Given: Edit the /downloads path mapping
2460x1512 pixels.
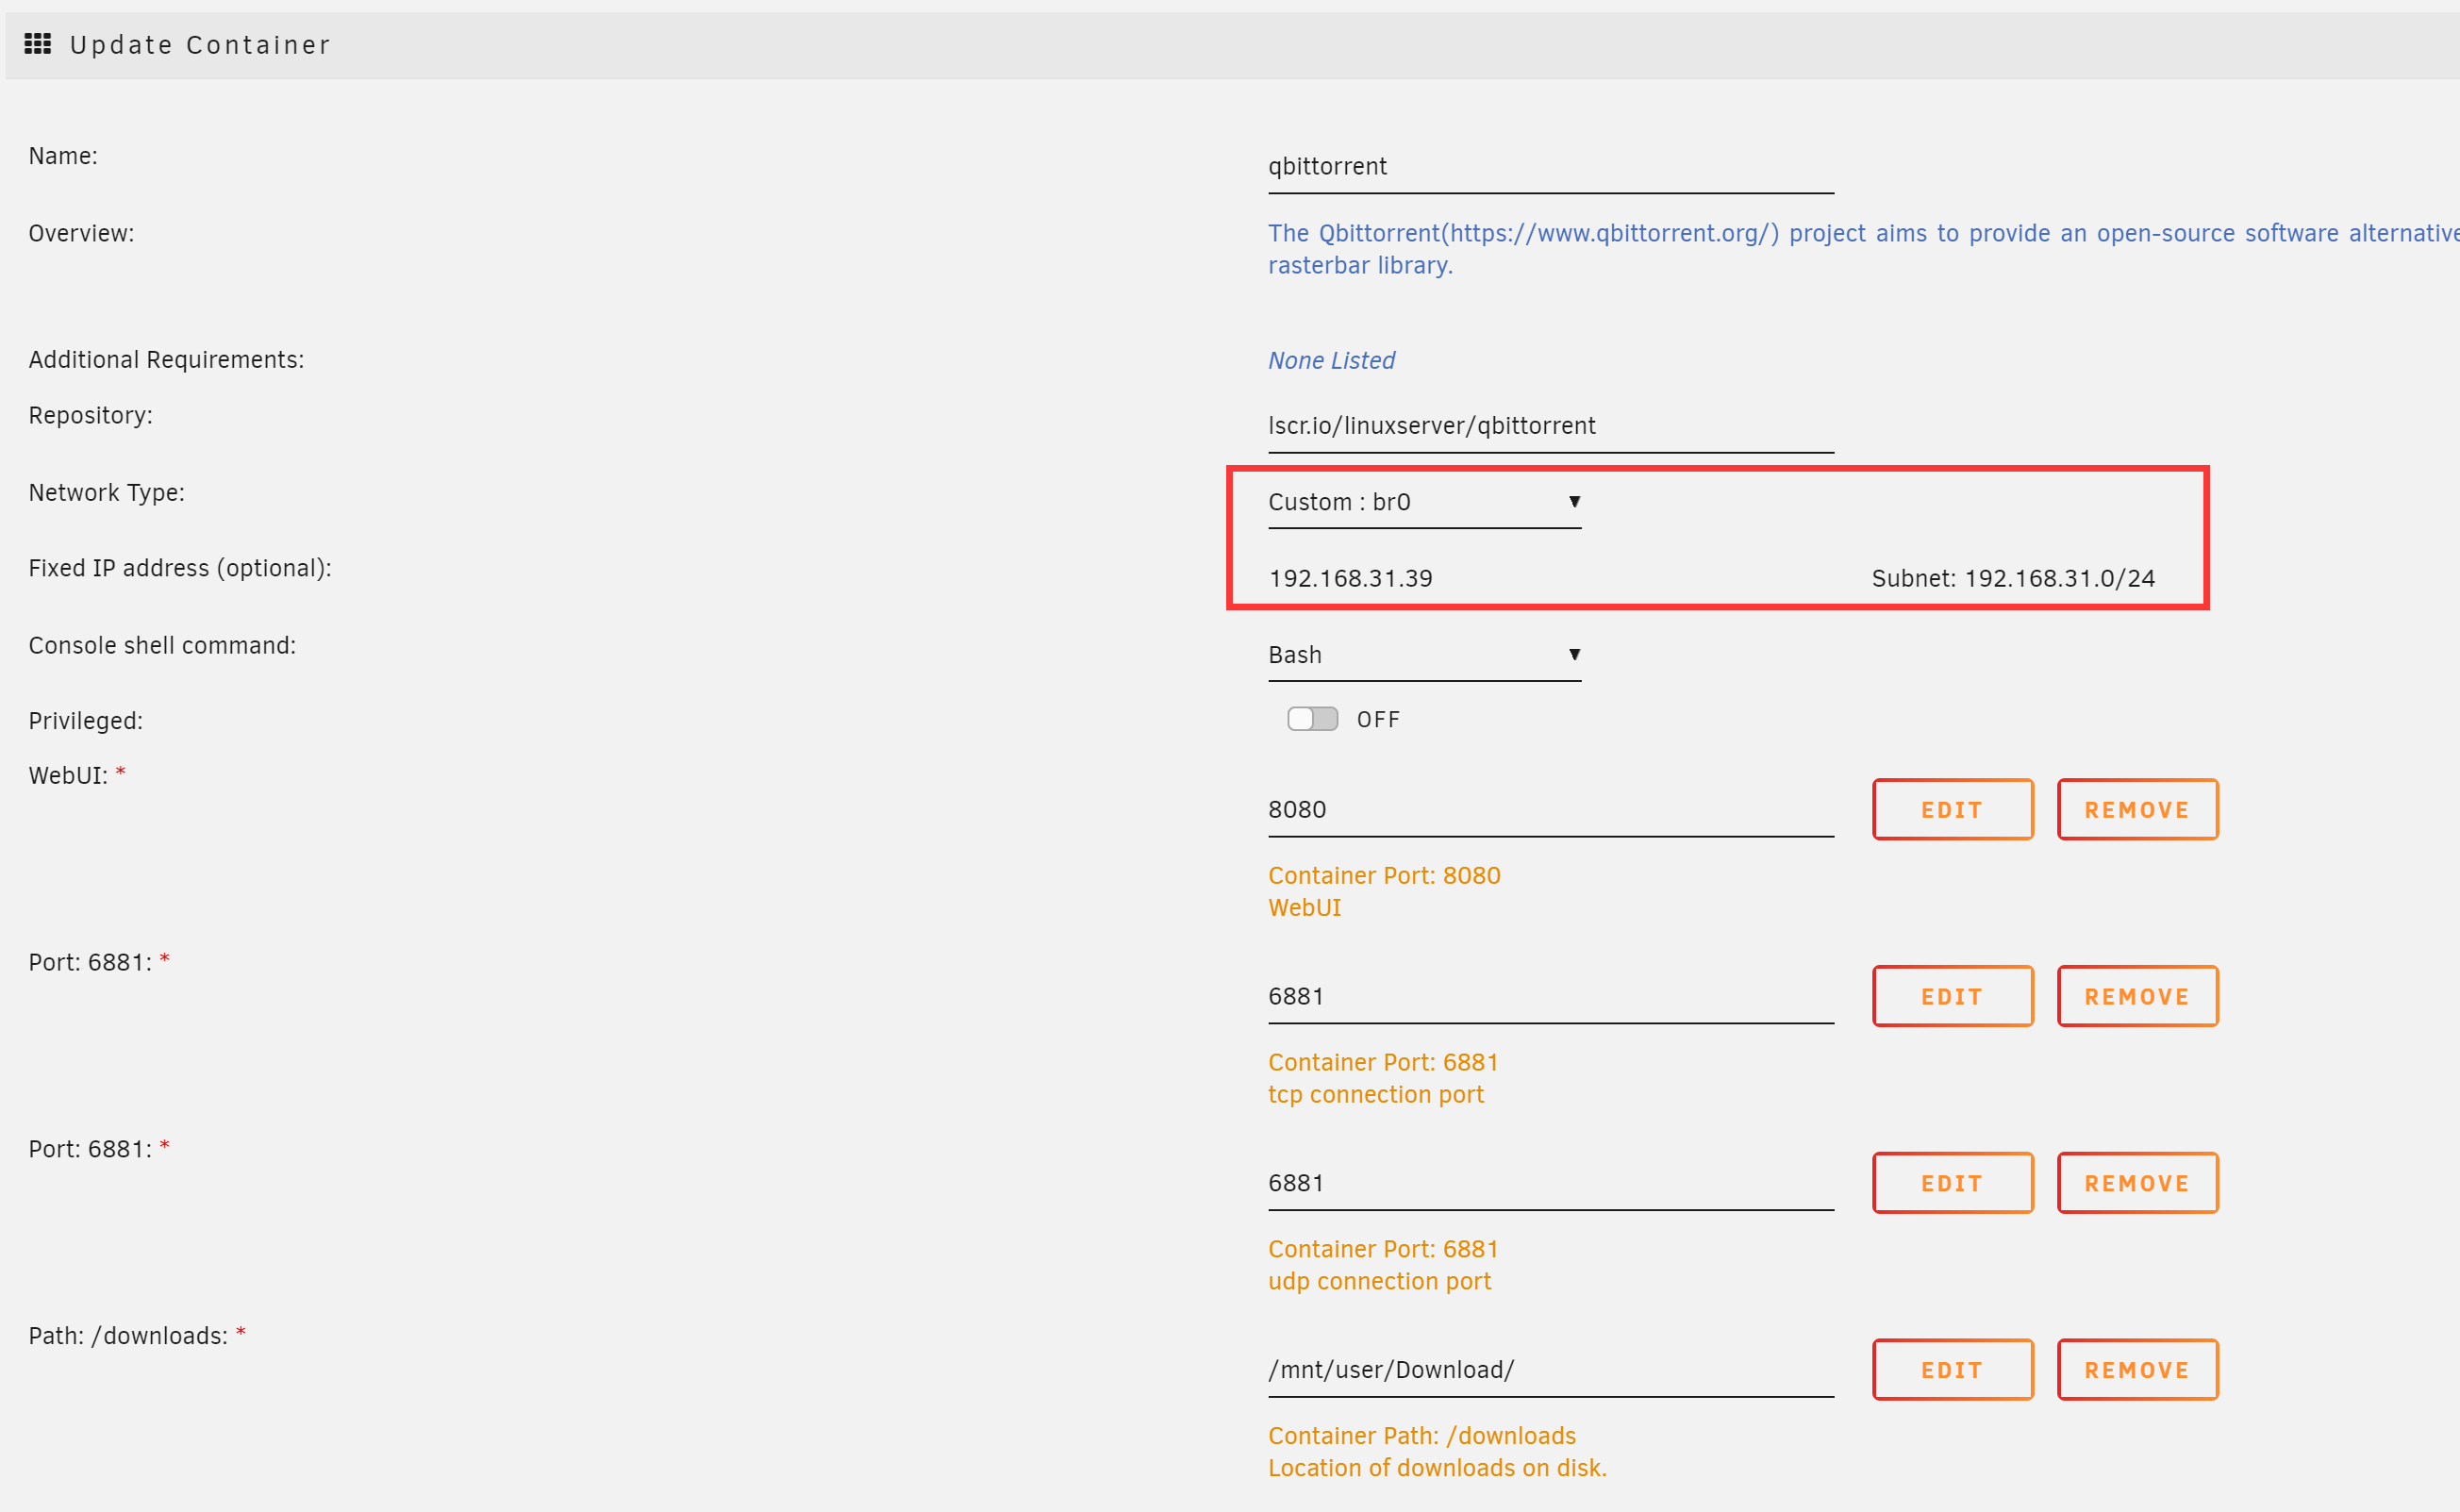Looking at the screenshot, I should click(x=1951, y=1370).
